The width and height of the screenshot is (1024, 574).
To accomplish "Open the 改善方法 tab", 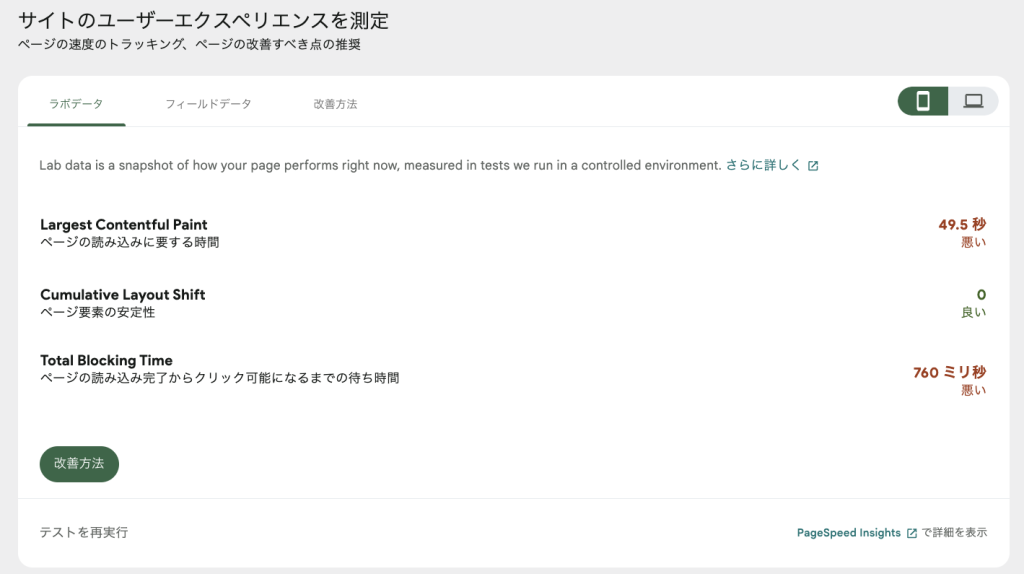I will pyautogui.click(x=335, y=104).
